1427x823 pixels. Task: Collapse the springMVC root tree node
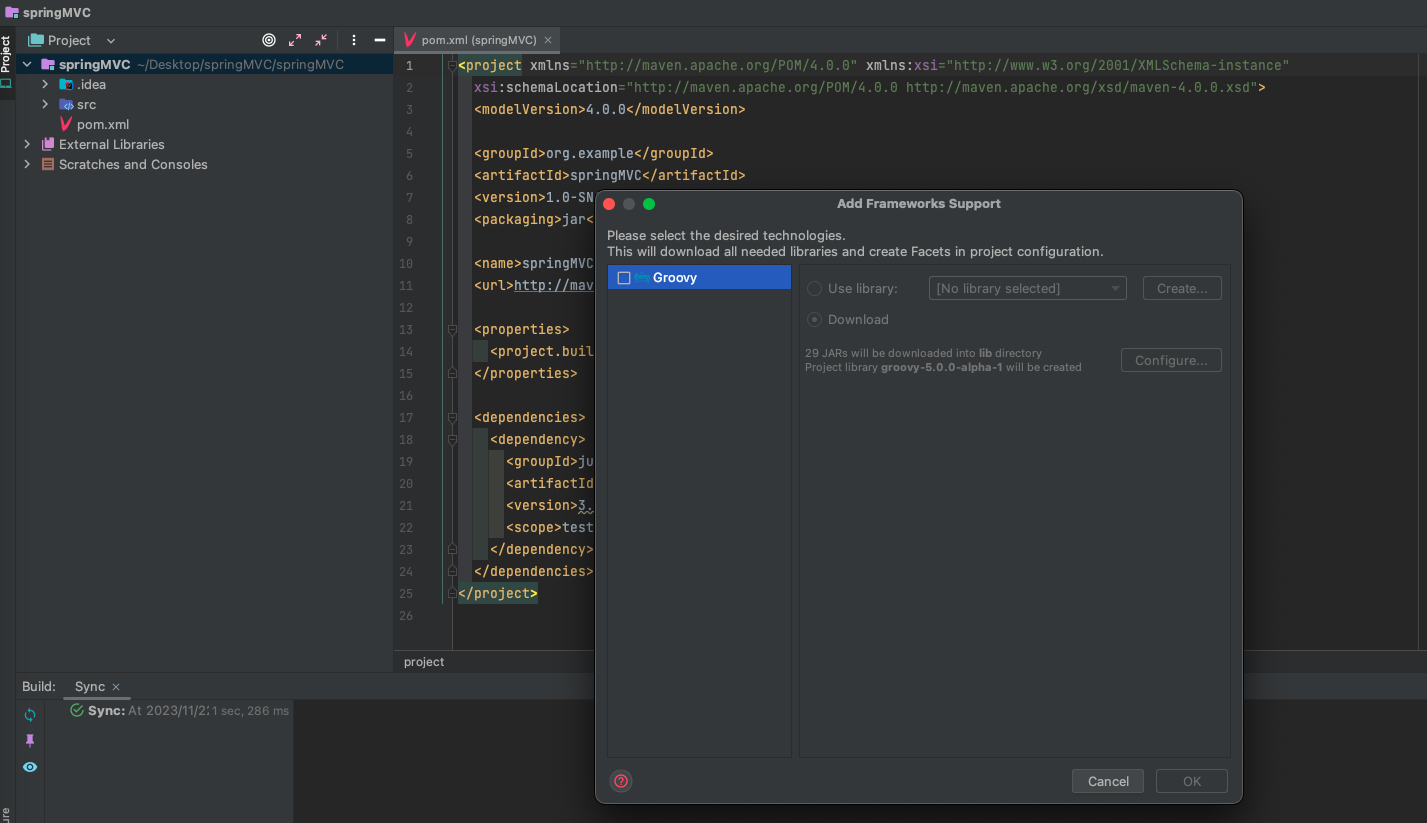coord(27,64)
